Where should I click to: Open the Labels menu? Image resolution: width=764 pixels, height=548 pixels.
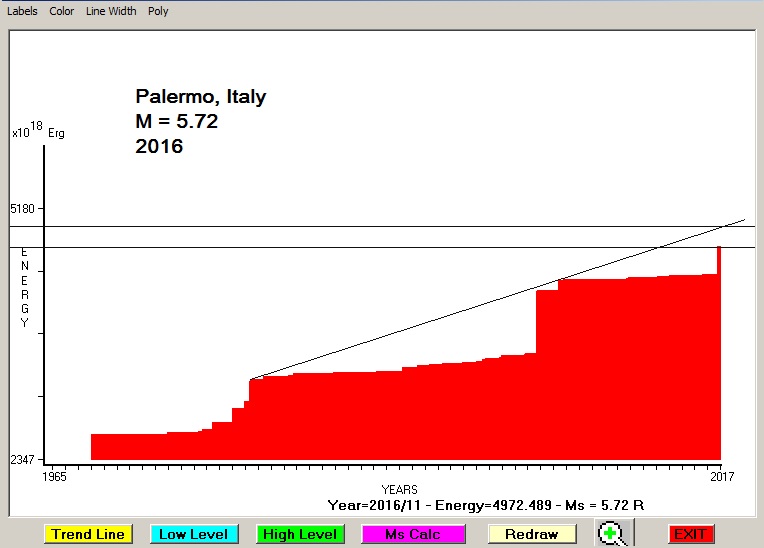tap(22, 12)
